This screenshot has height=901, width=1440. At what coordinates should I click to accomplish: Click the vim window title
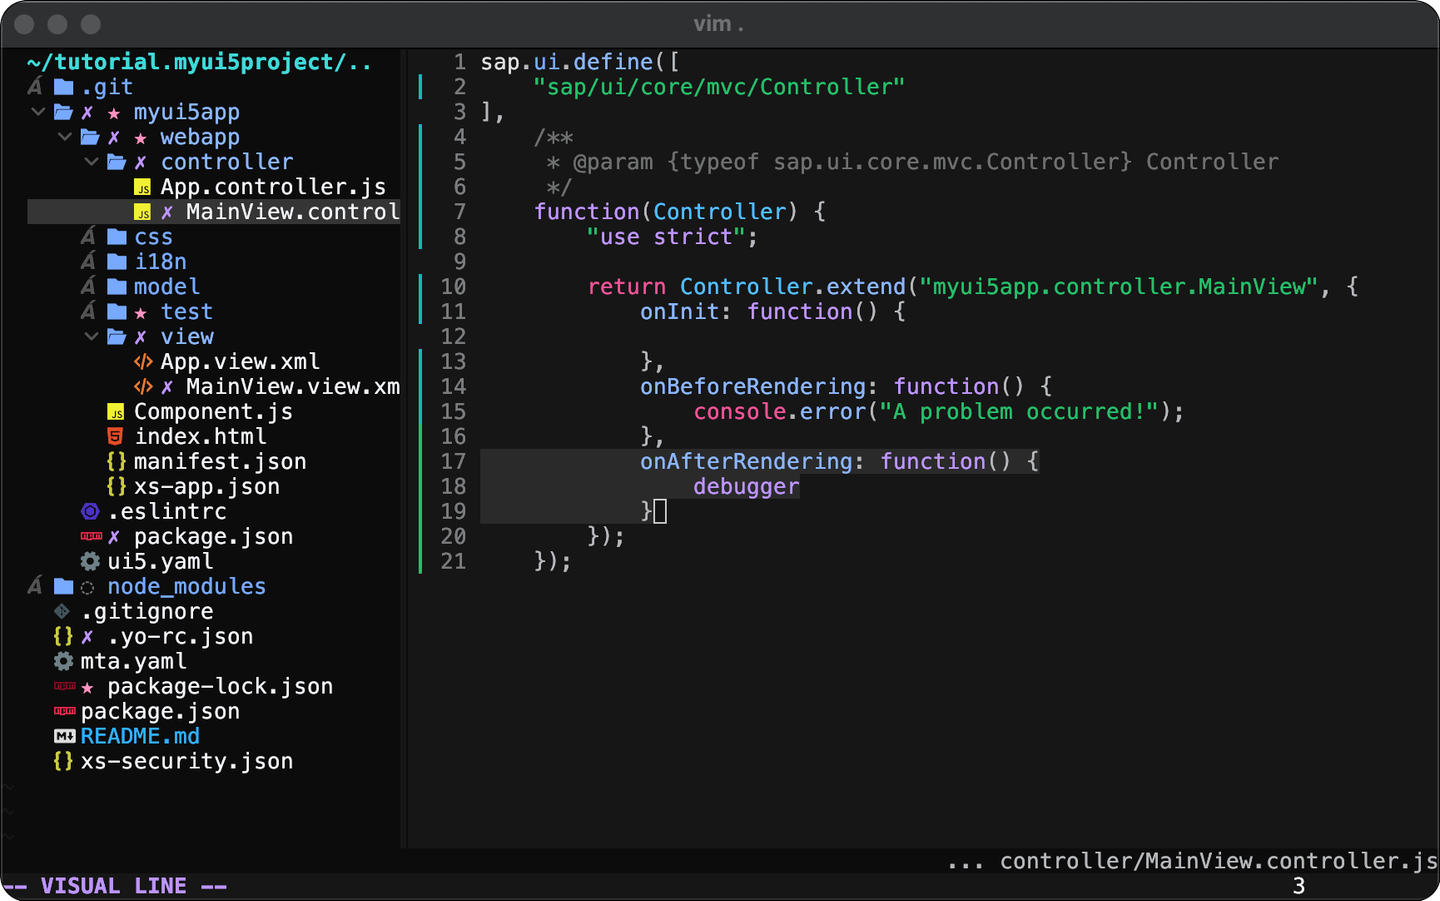click(719, 23)
